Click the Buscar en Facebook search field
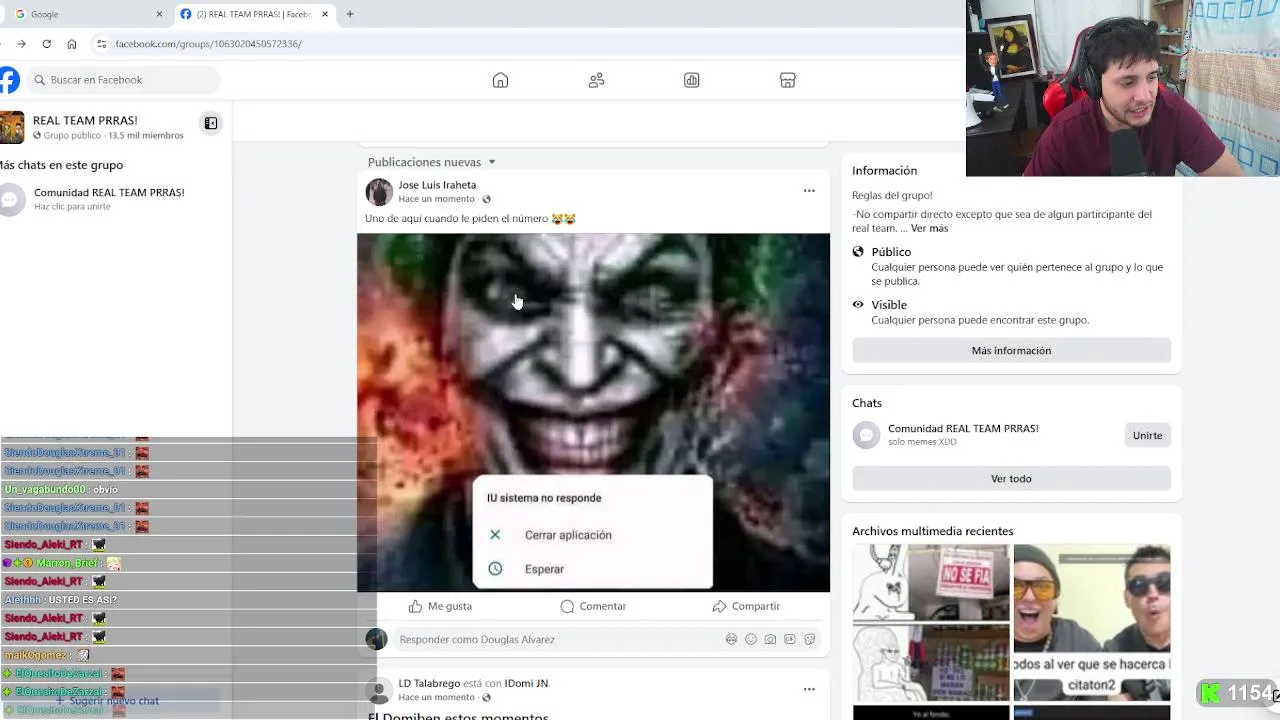The width and height of the screenshot is (1280, 720). click(124, 80)
